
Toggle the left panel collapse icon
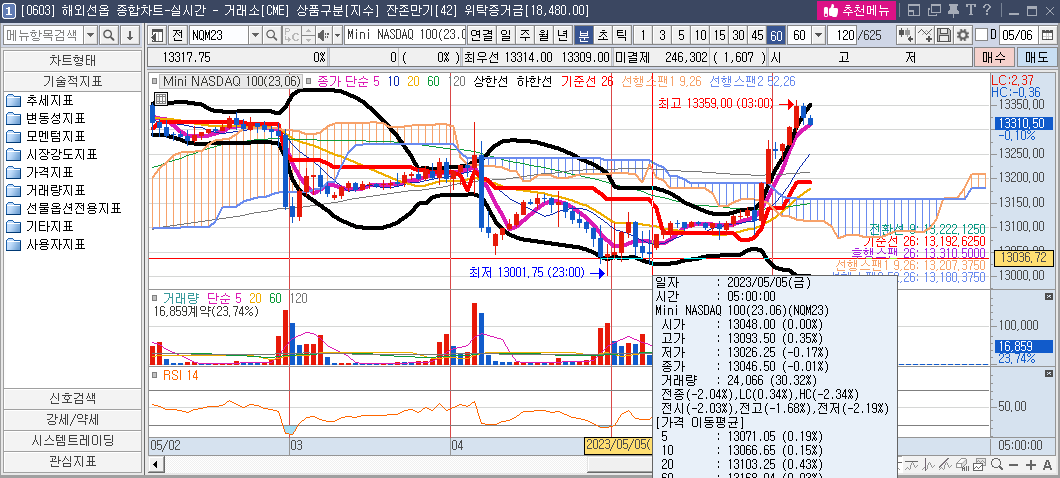click(x=158, y=35)
